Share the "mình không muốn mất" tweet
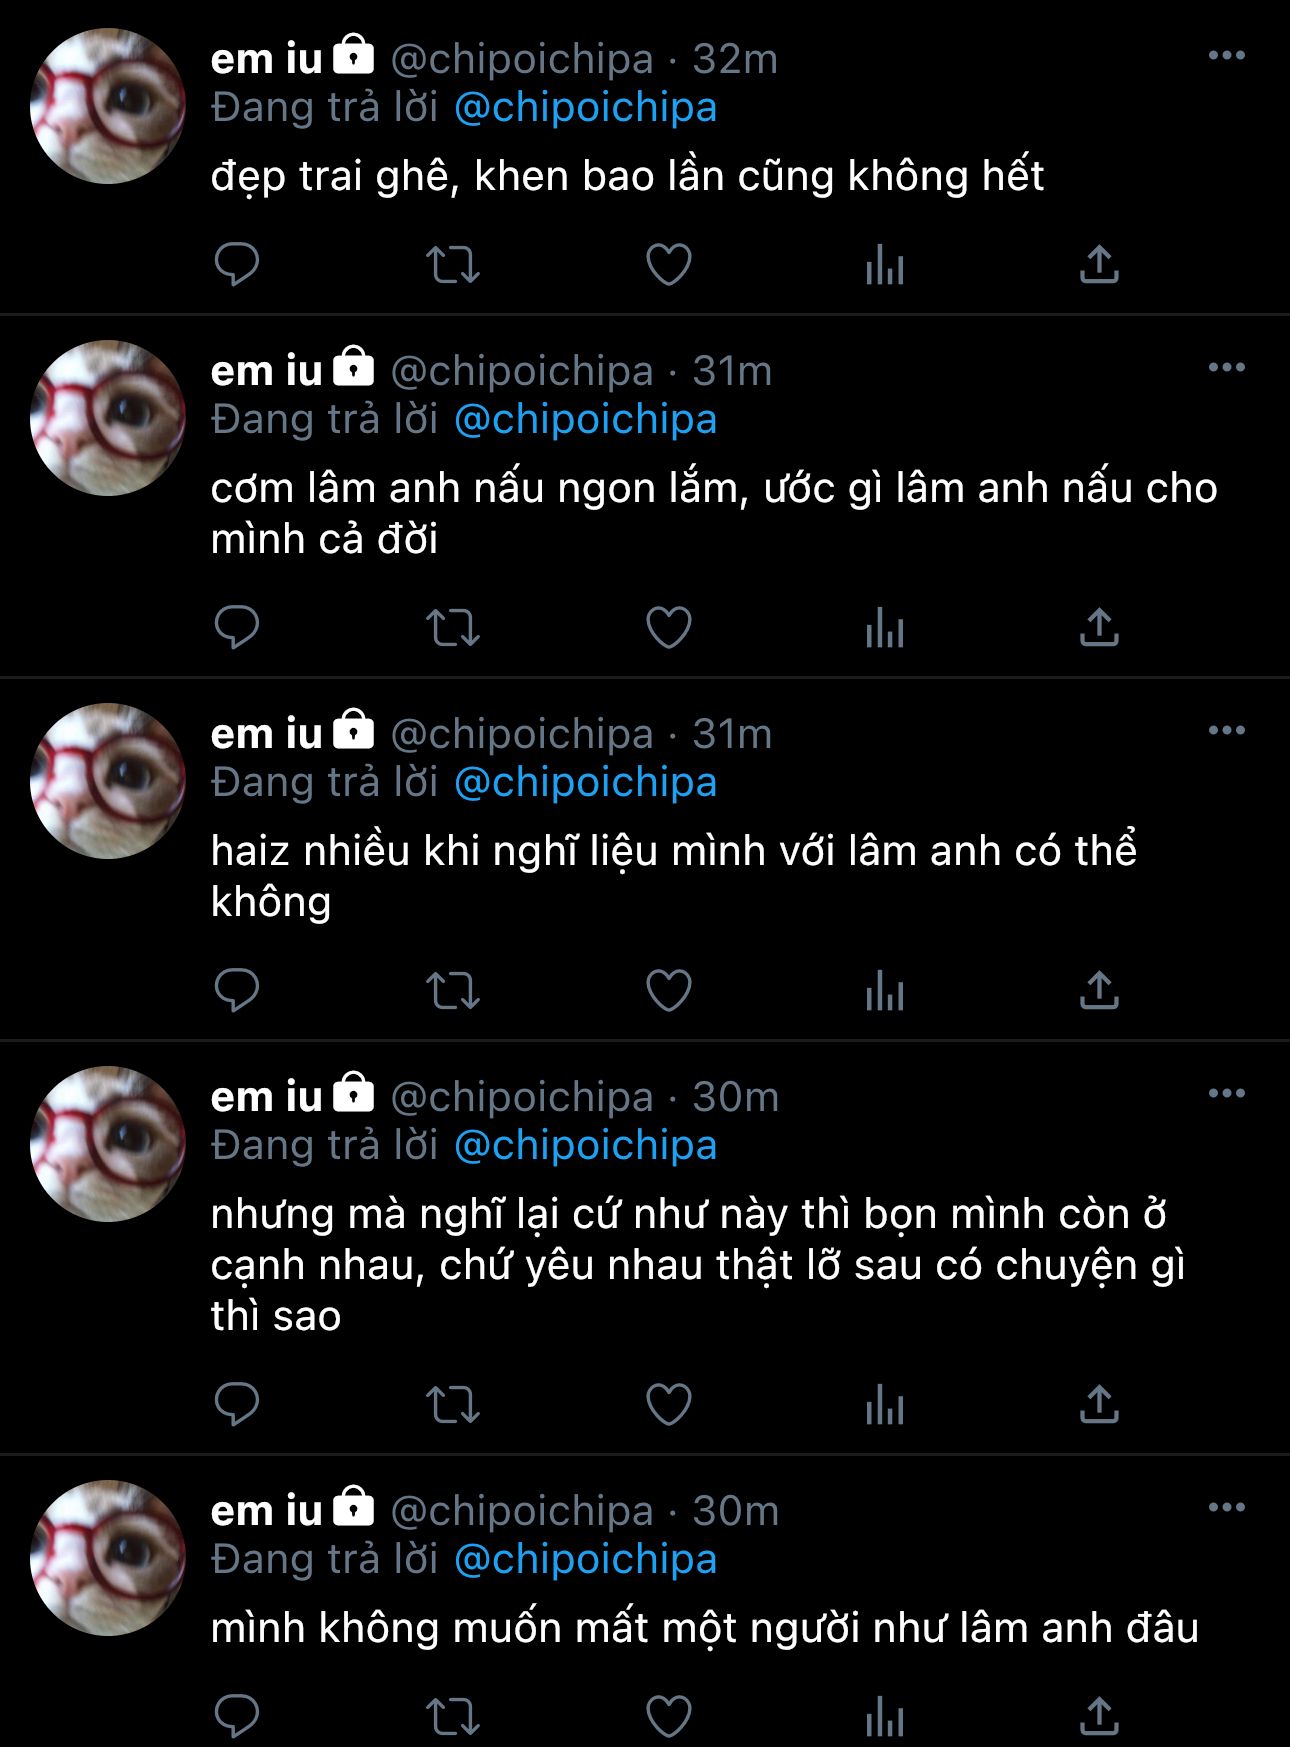This screenshot has width=1290, height=1747. coord(1099,1716)
